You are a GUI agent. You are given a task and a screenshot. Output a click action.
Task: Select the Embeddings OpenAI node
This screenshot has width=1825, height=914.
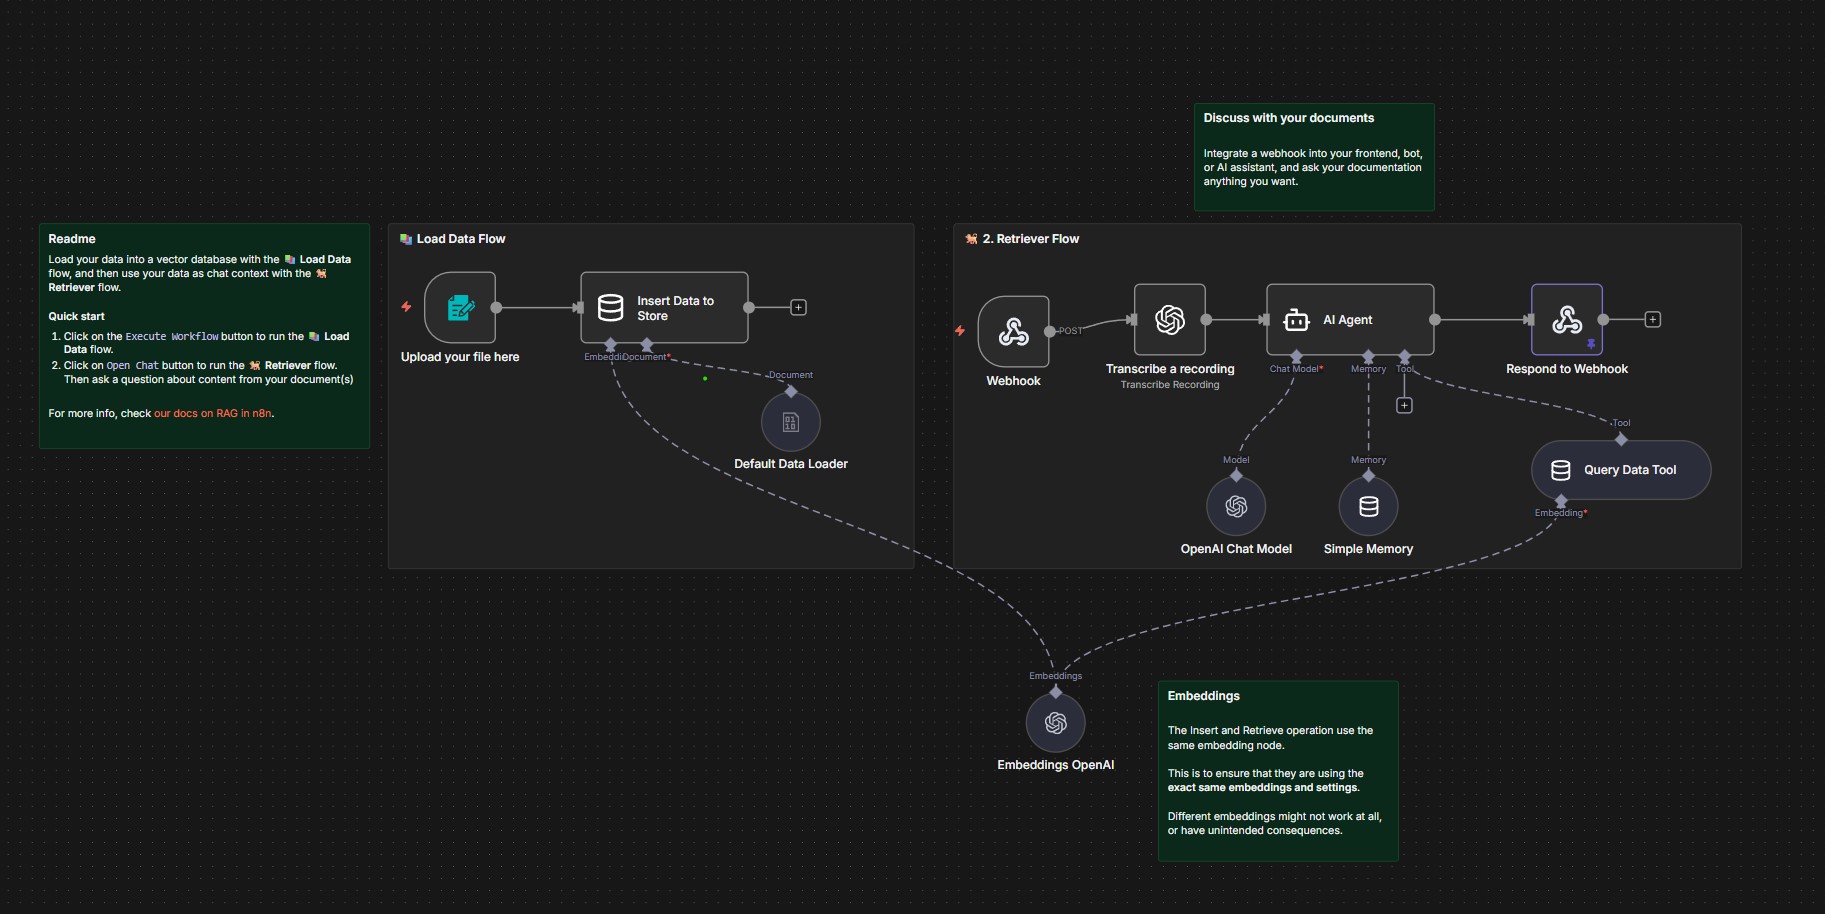[1055, 722]
